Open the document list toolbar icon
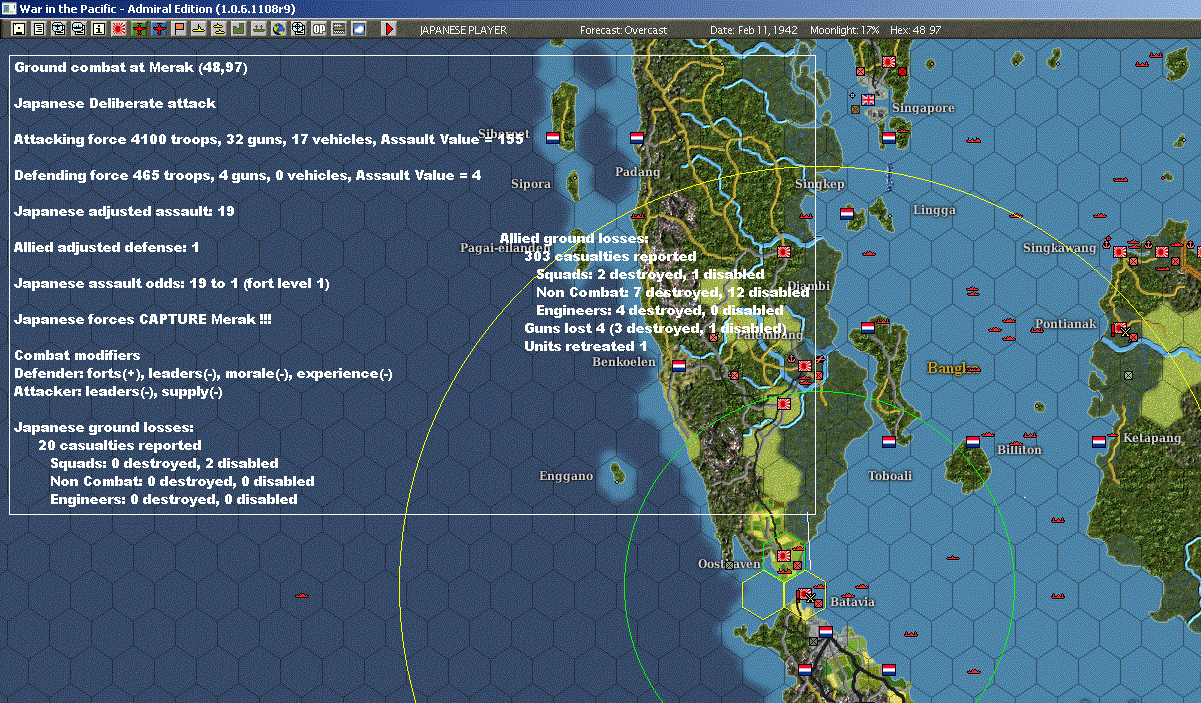The width and height of the screenshot is (1201, 703). (x=39, y=29)
